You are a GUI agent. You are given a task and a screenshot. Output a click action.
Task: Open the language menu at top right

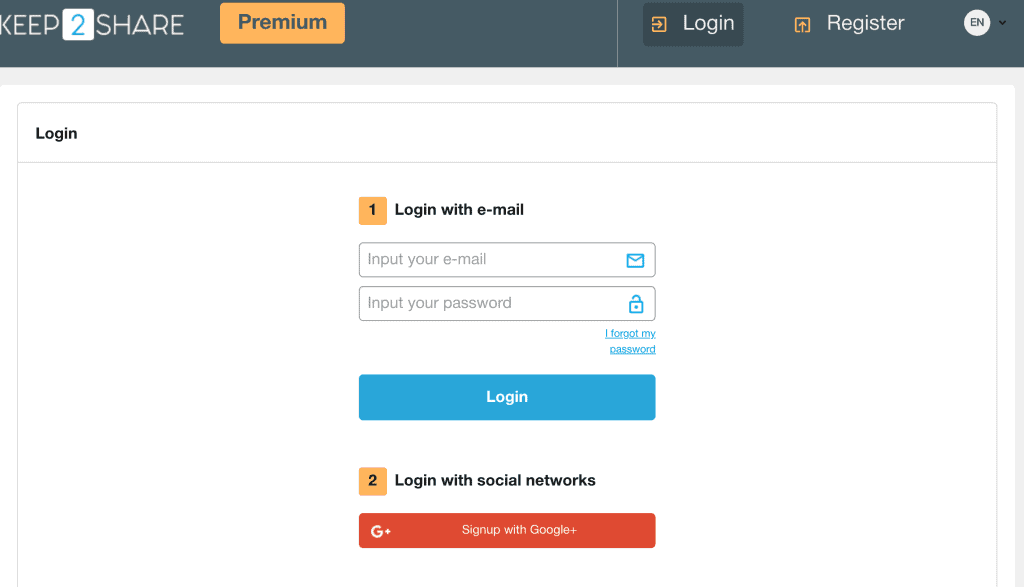(985, 22)
